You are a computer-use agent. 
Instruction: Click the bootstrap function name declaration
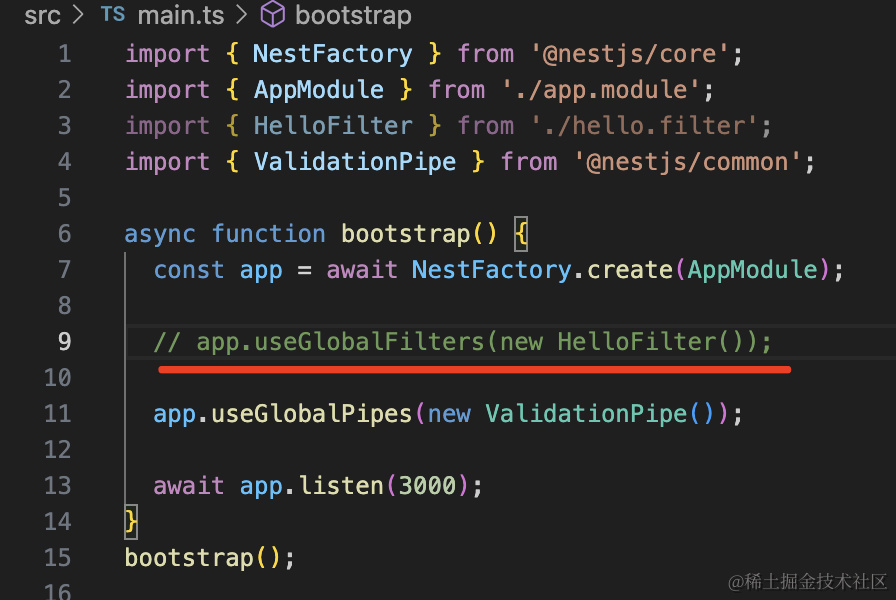405,234
